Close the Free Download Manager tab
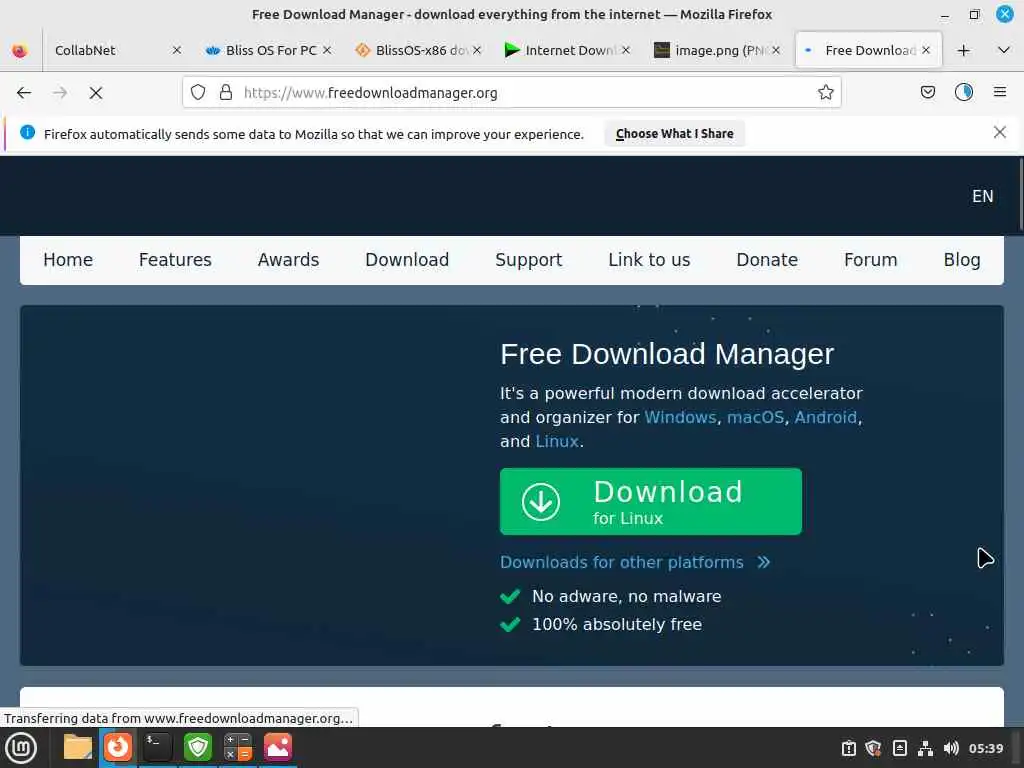Screen dimensions: 1024x768 click(x=926, y=50)
